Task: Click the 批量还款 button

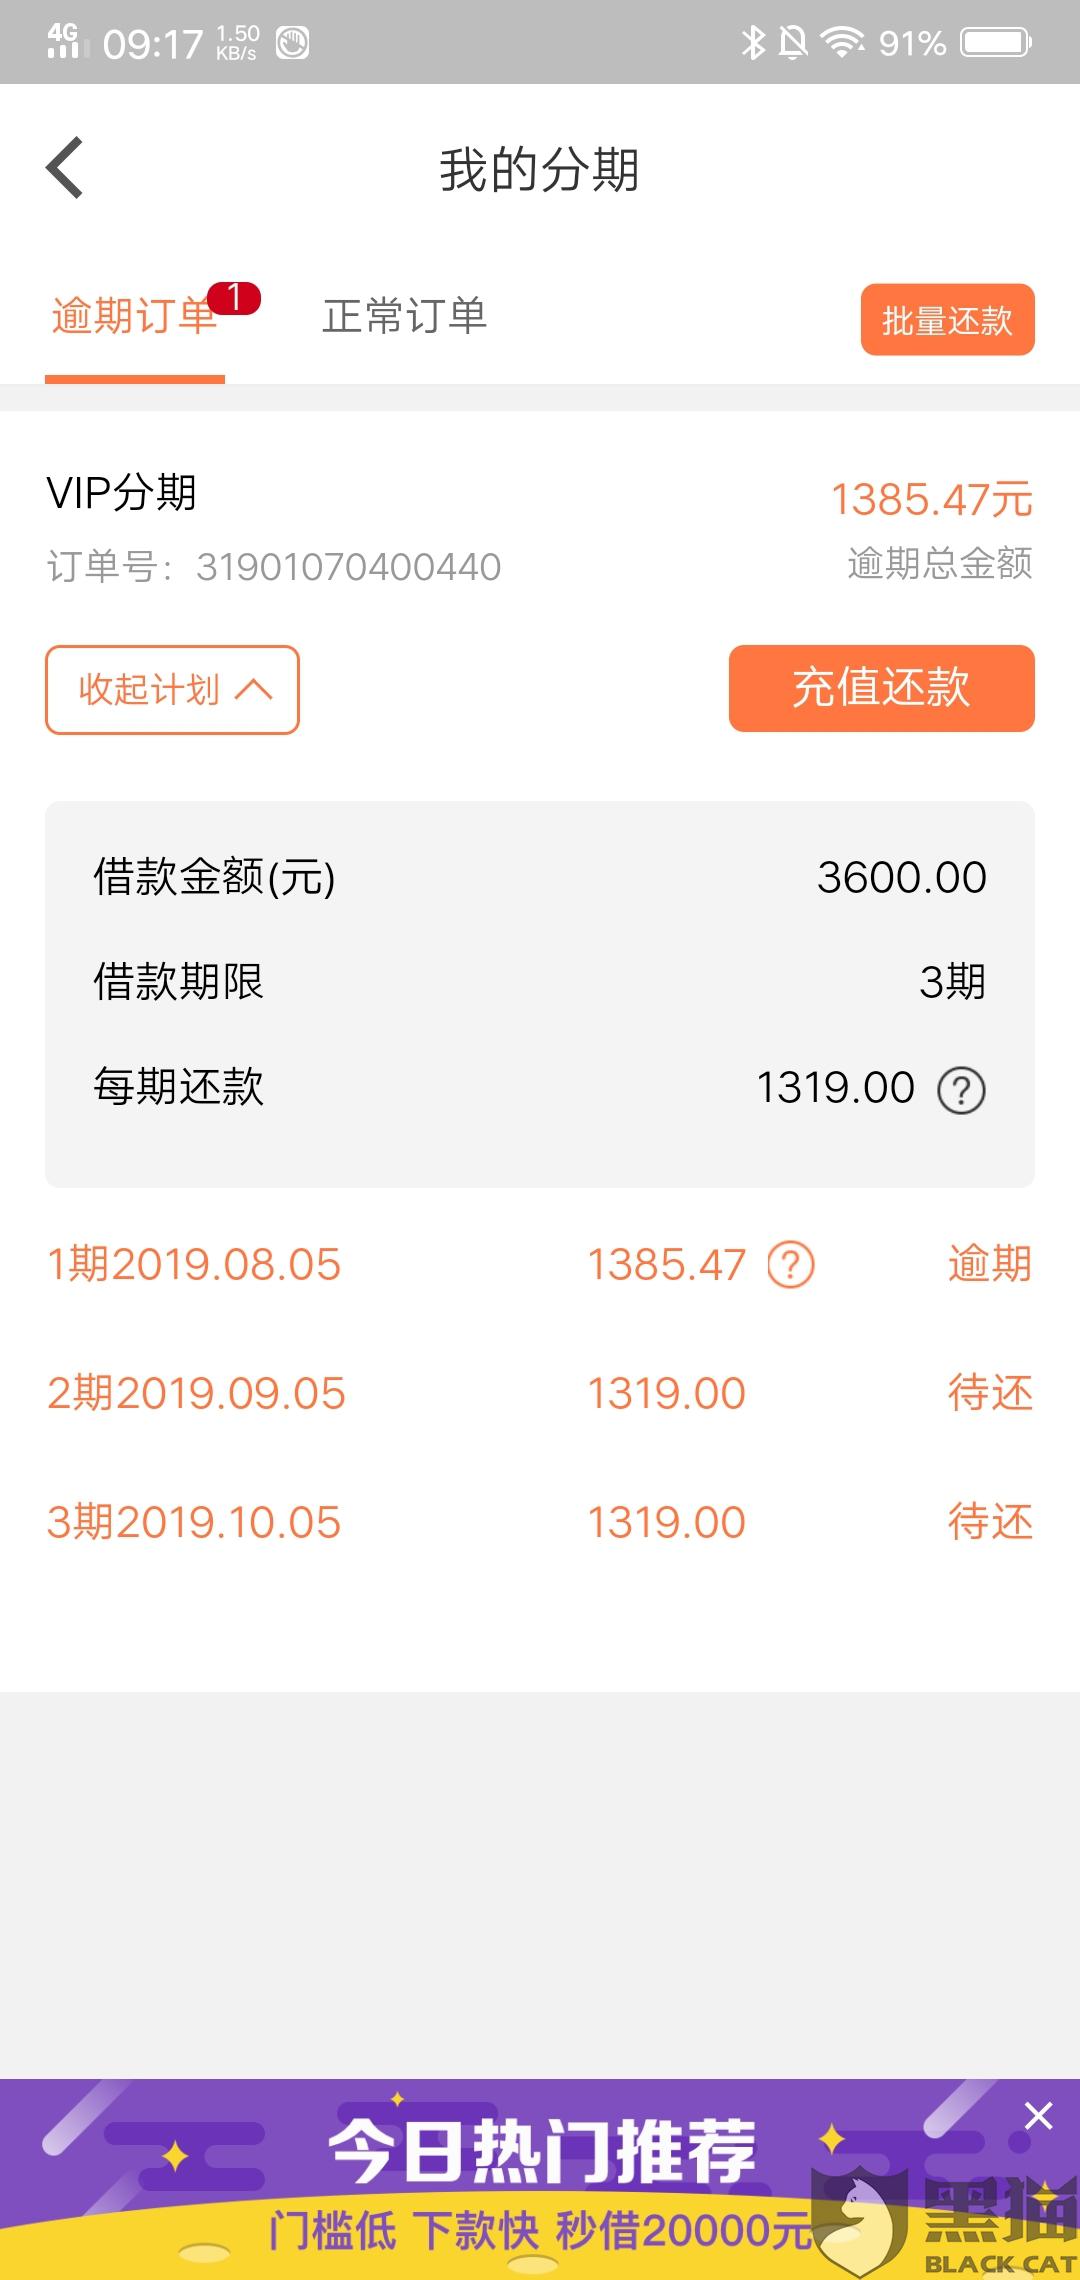Action: pyautogui.click(x=947, y=320)
